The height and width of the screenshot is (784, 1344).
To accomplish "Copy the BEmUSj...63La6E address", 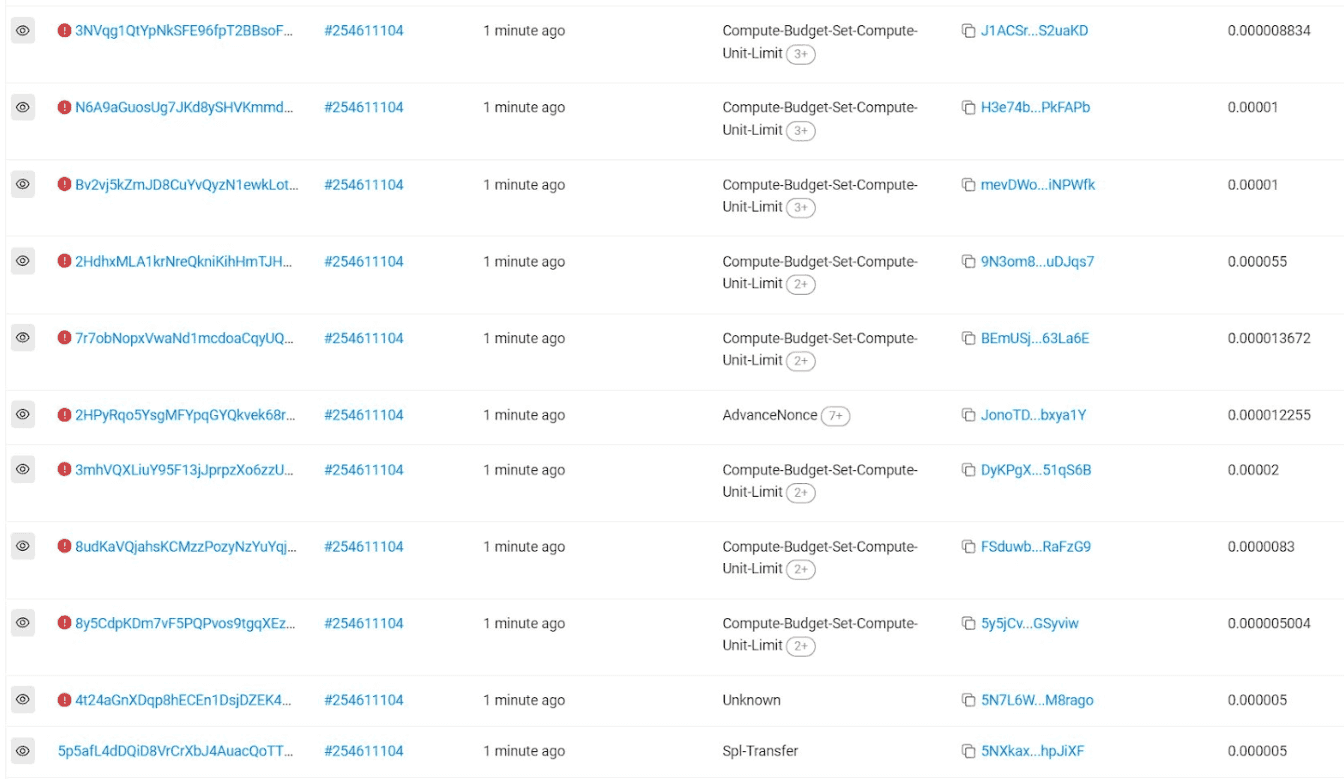I will point(968,338).
